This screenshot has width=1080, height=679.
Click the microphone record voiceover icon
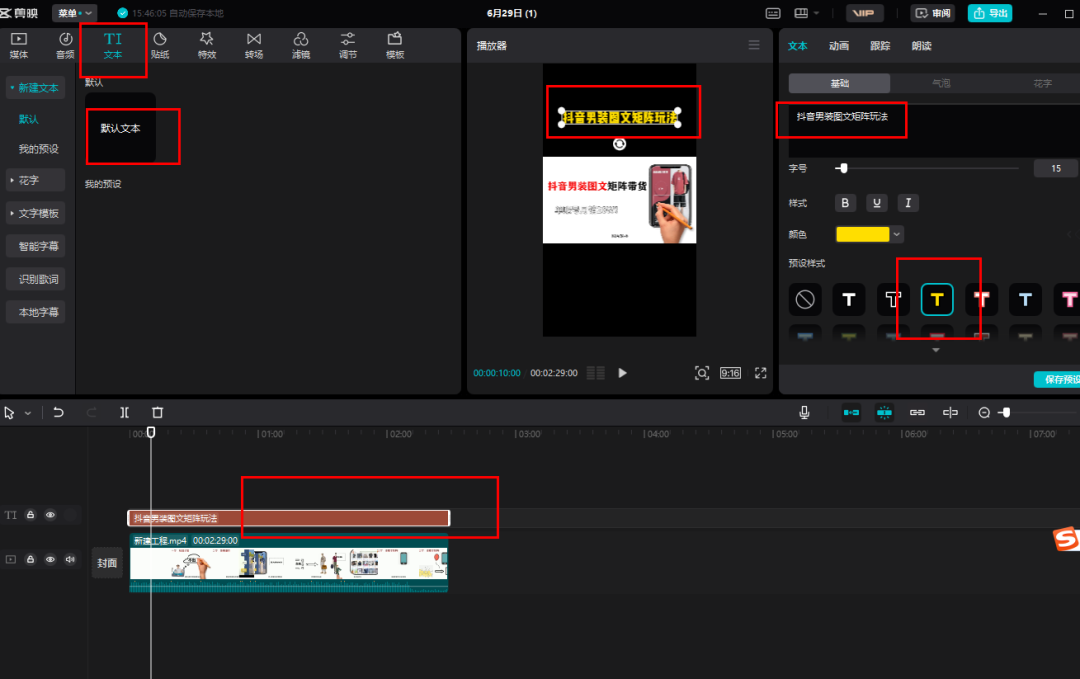click(804, 412)
